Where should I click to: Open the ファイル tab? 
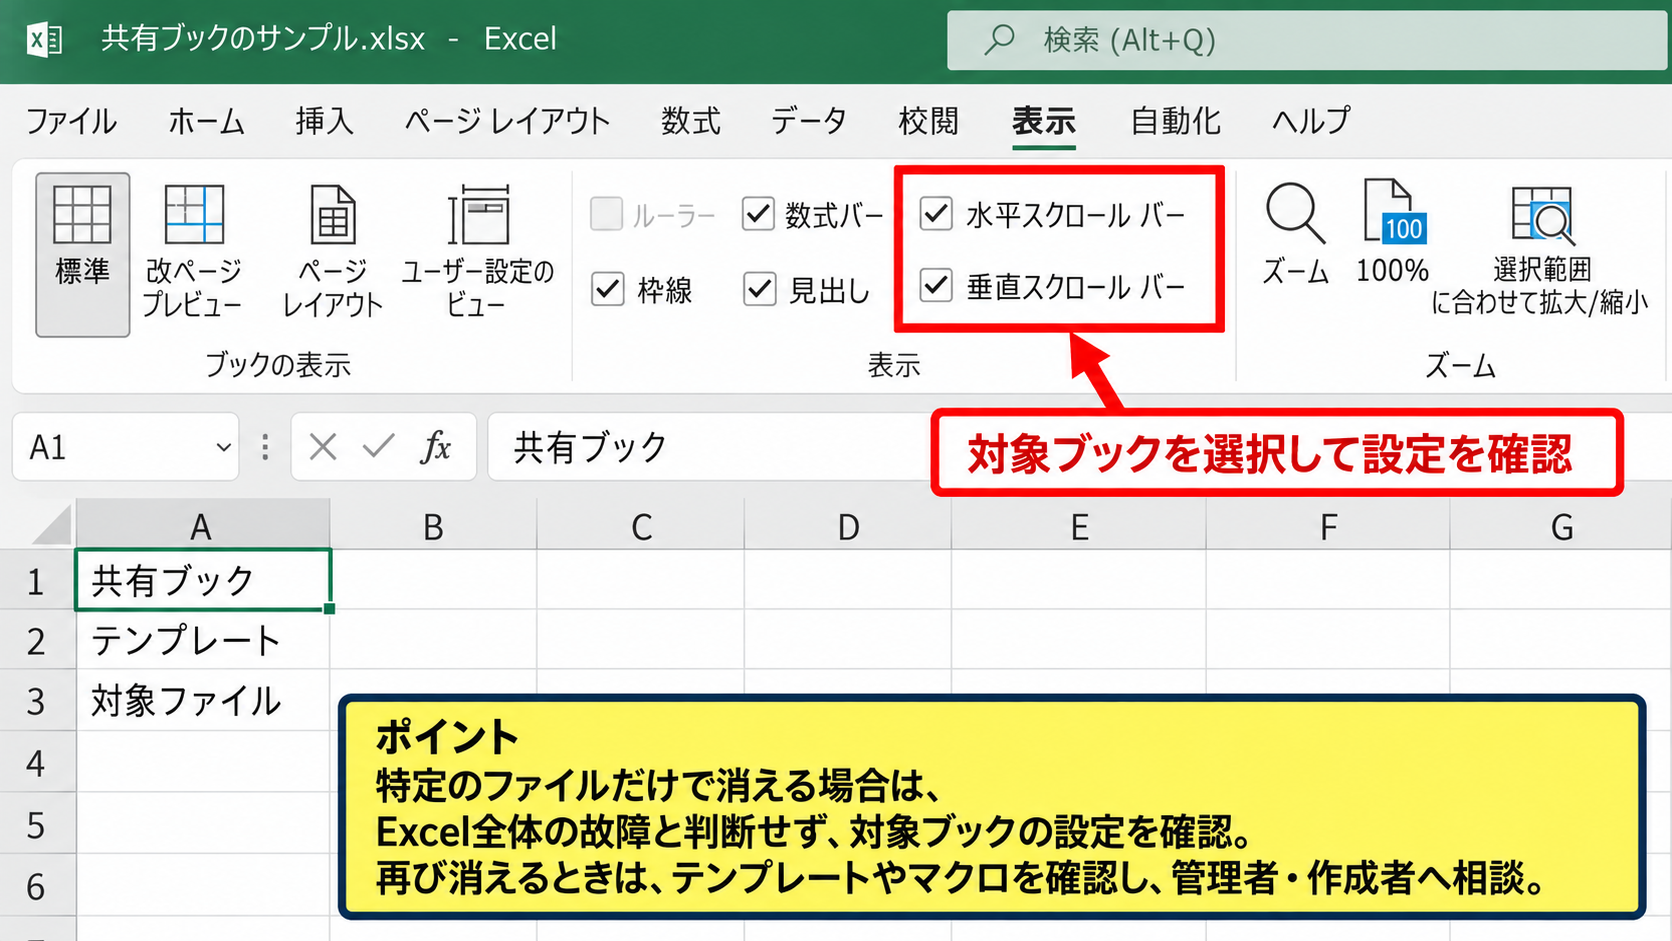pos(71,121)
